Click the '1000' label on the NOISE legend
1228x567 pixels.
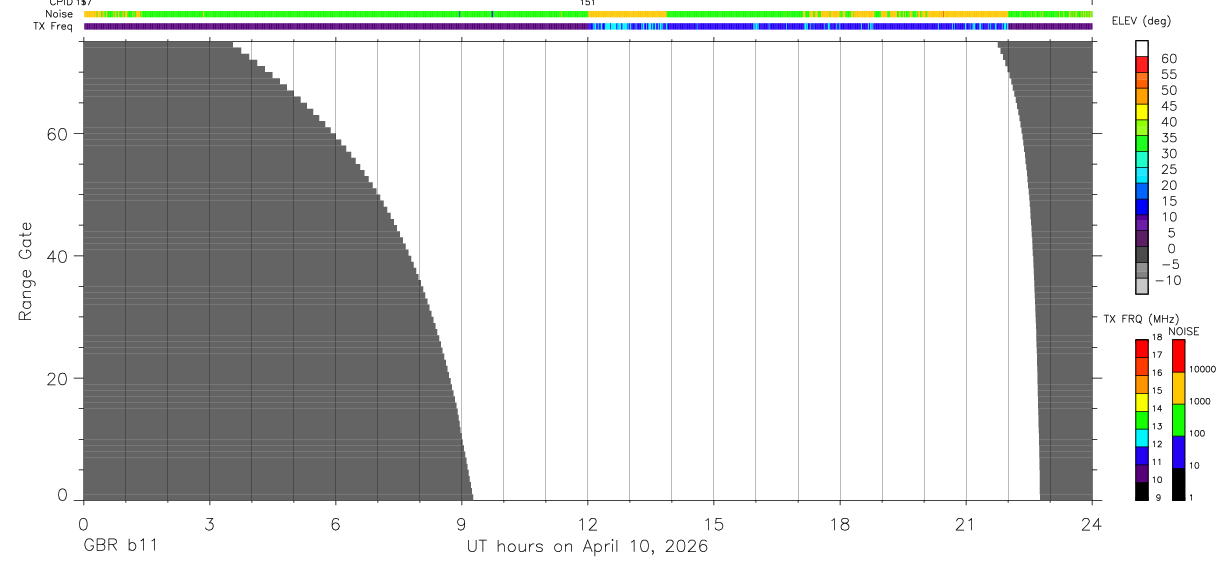(x=1198, y=401)
